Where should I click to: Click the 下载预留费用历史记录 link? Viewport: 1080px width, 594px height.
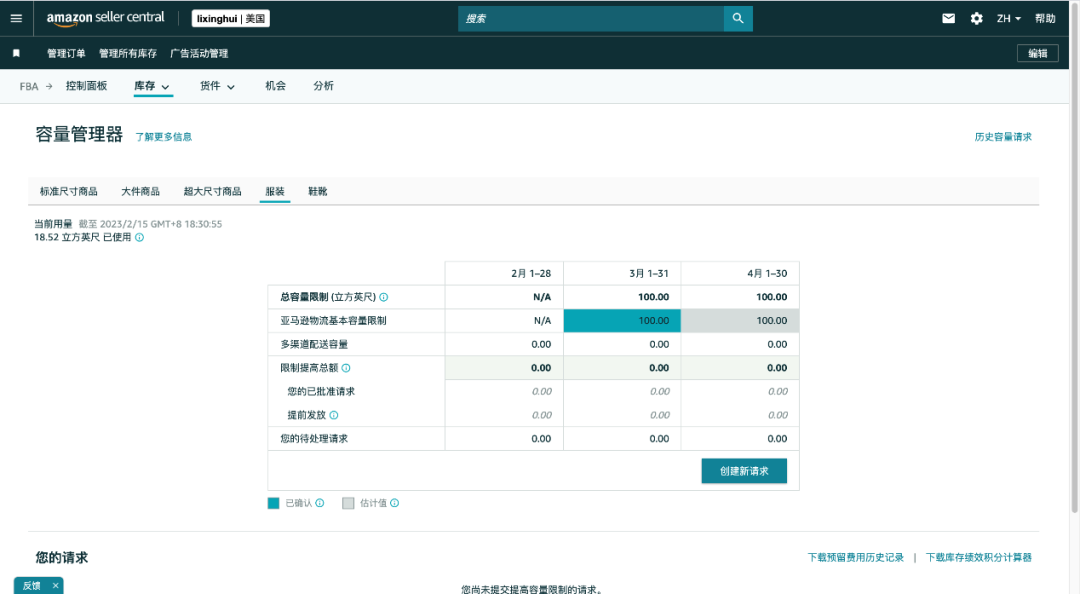[x=855, y=557]
